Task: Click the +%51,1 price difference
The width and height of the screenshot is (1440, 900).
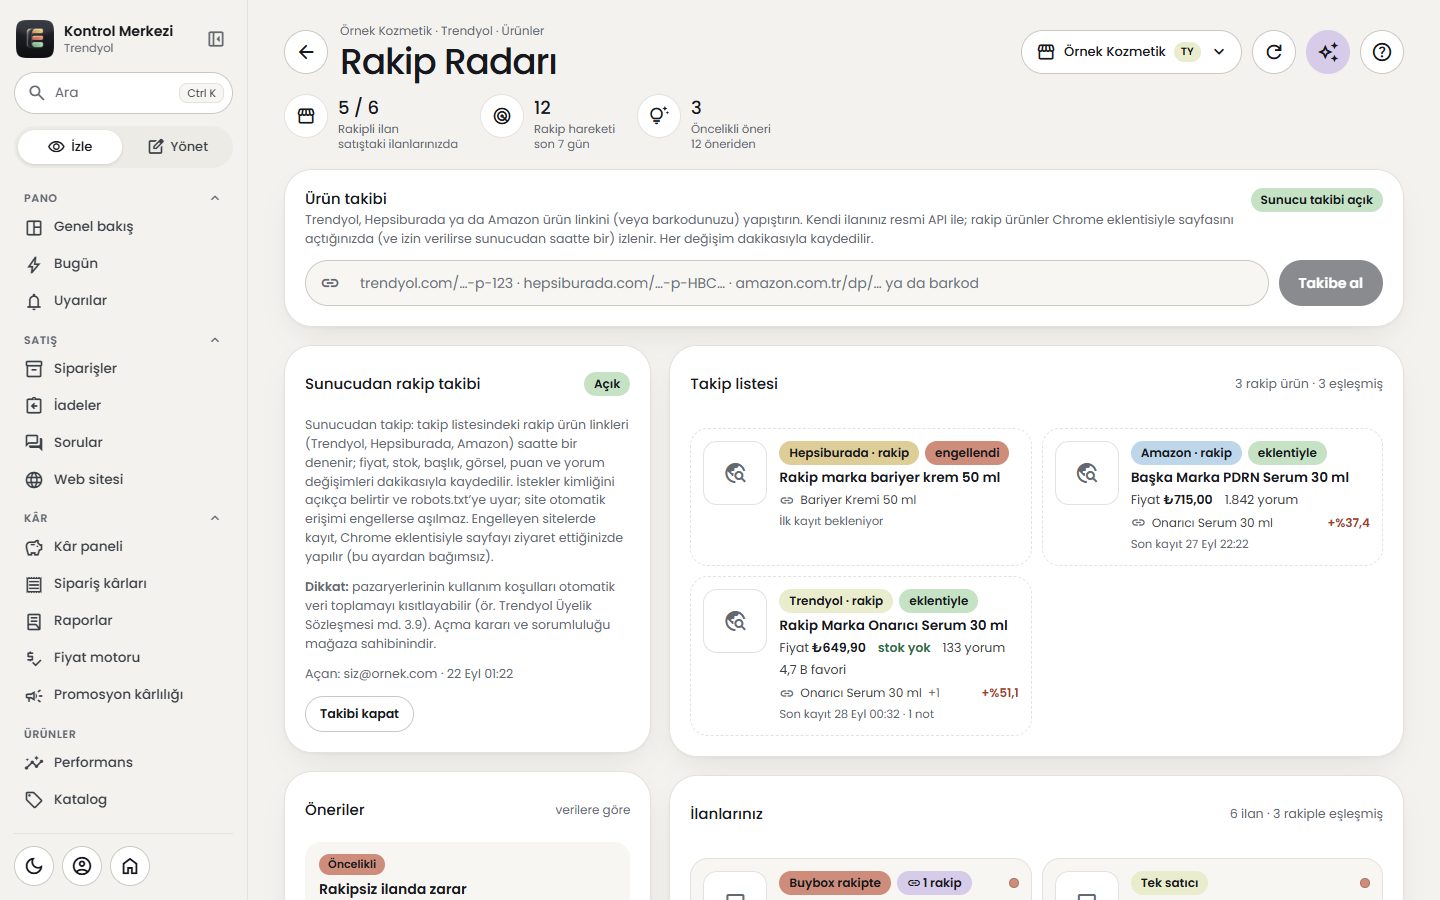Action: pyautogui.click(x=1000, y=693)
